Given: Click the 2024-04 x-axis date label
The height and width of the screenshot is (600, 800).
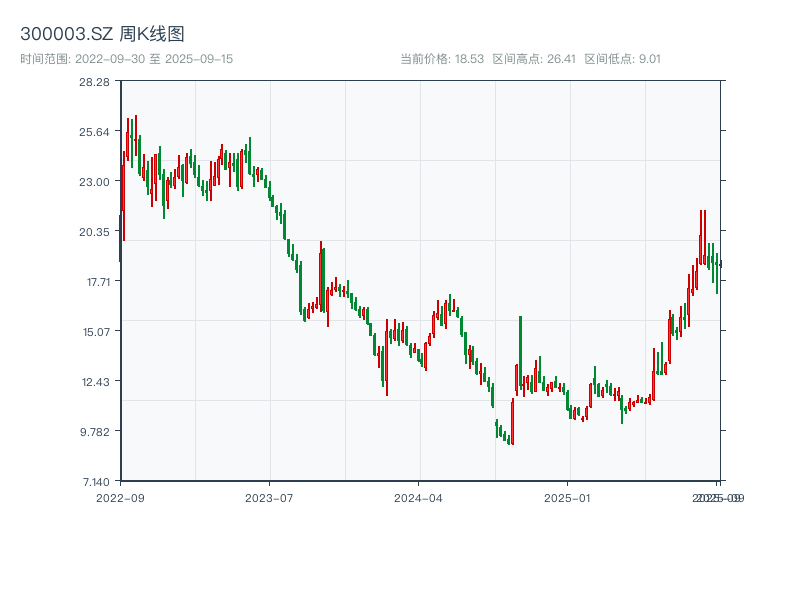Looking at the screenshot, I should click(x=419, y=497).
